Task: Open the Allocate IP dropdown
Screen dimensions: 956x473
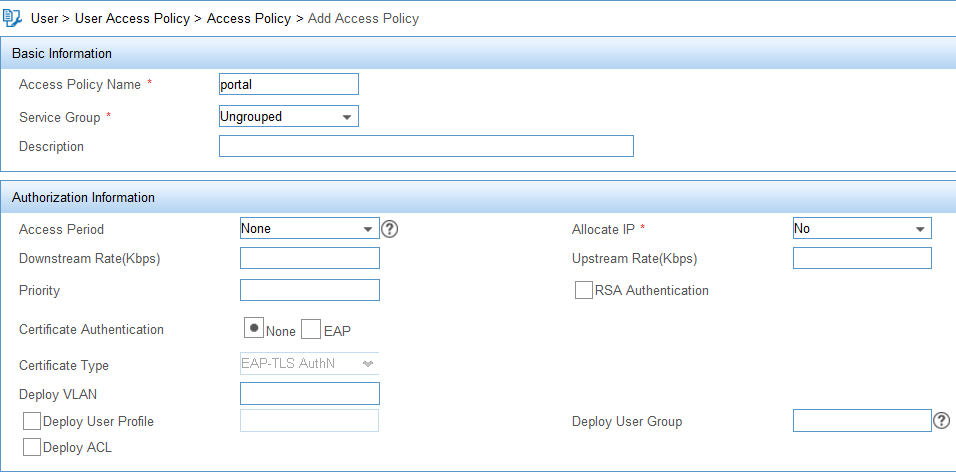Action: (x=862, y=229)
